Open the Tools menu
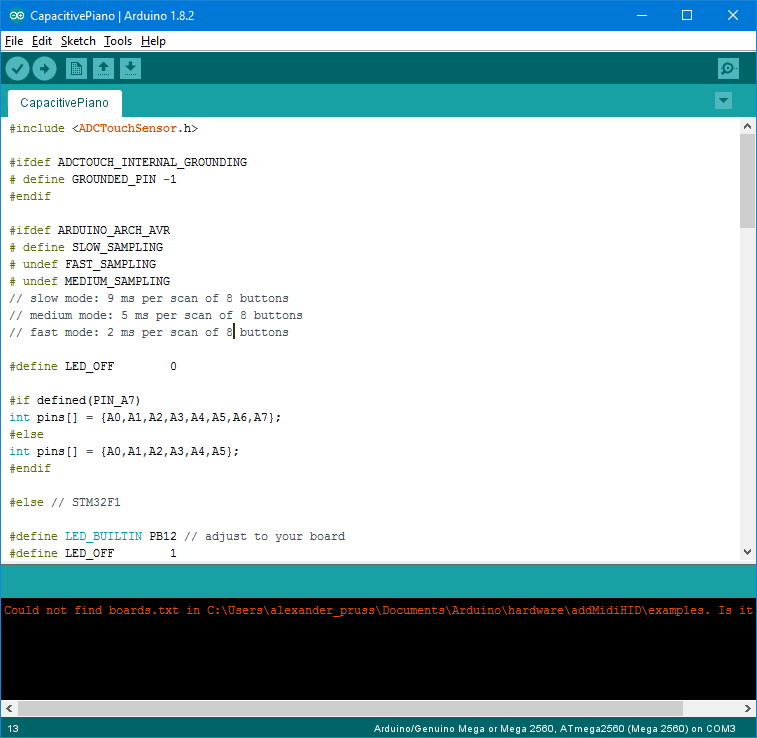The image size is (757, 738). click(x=117, y=41)
